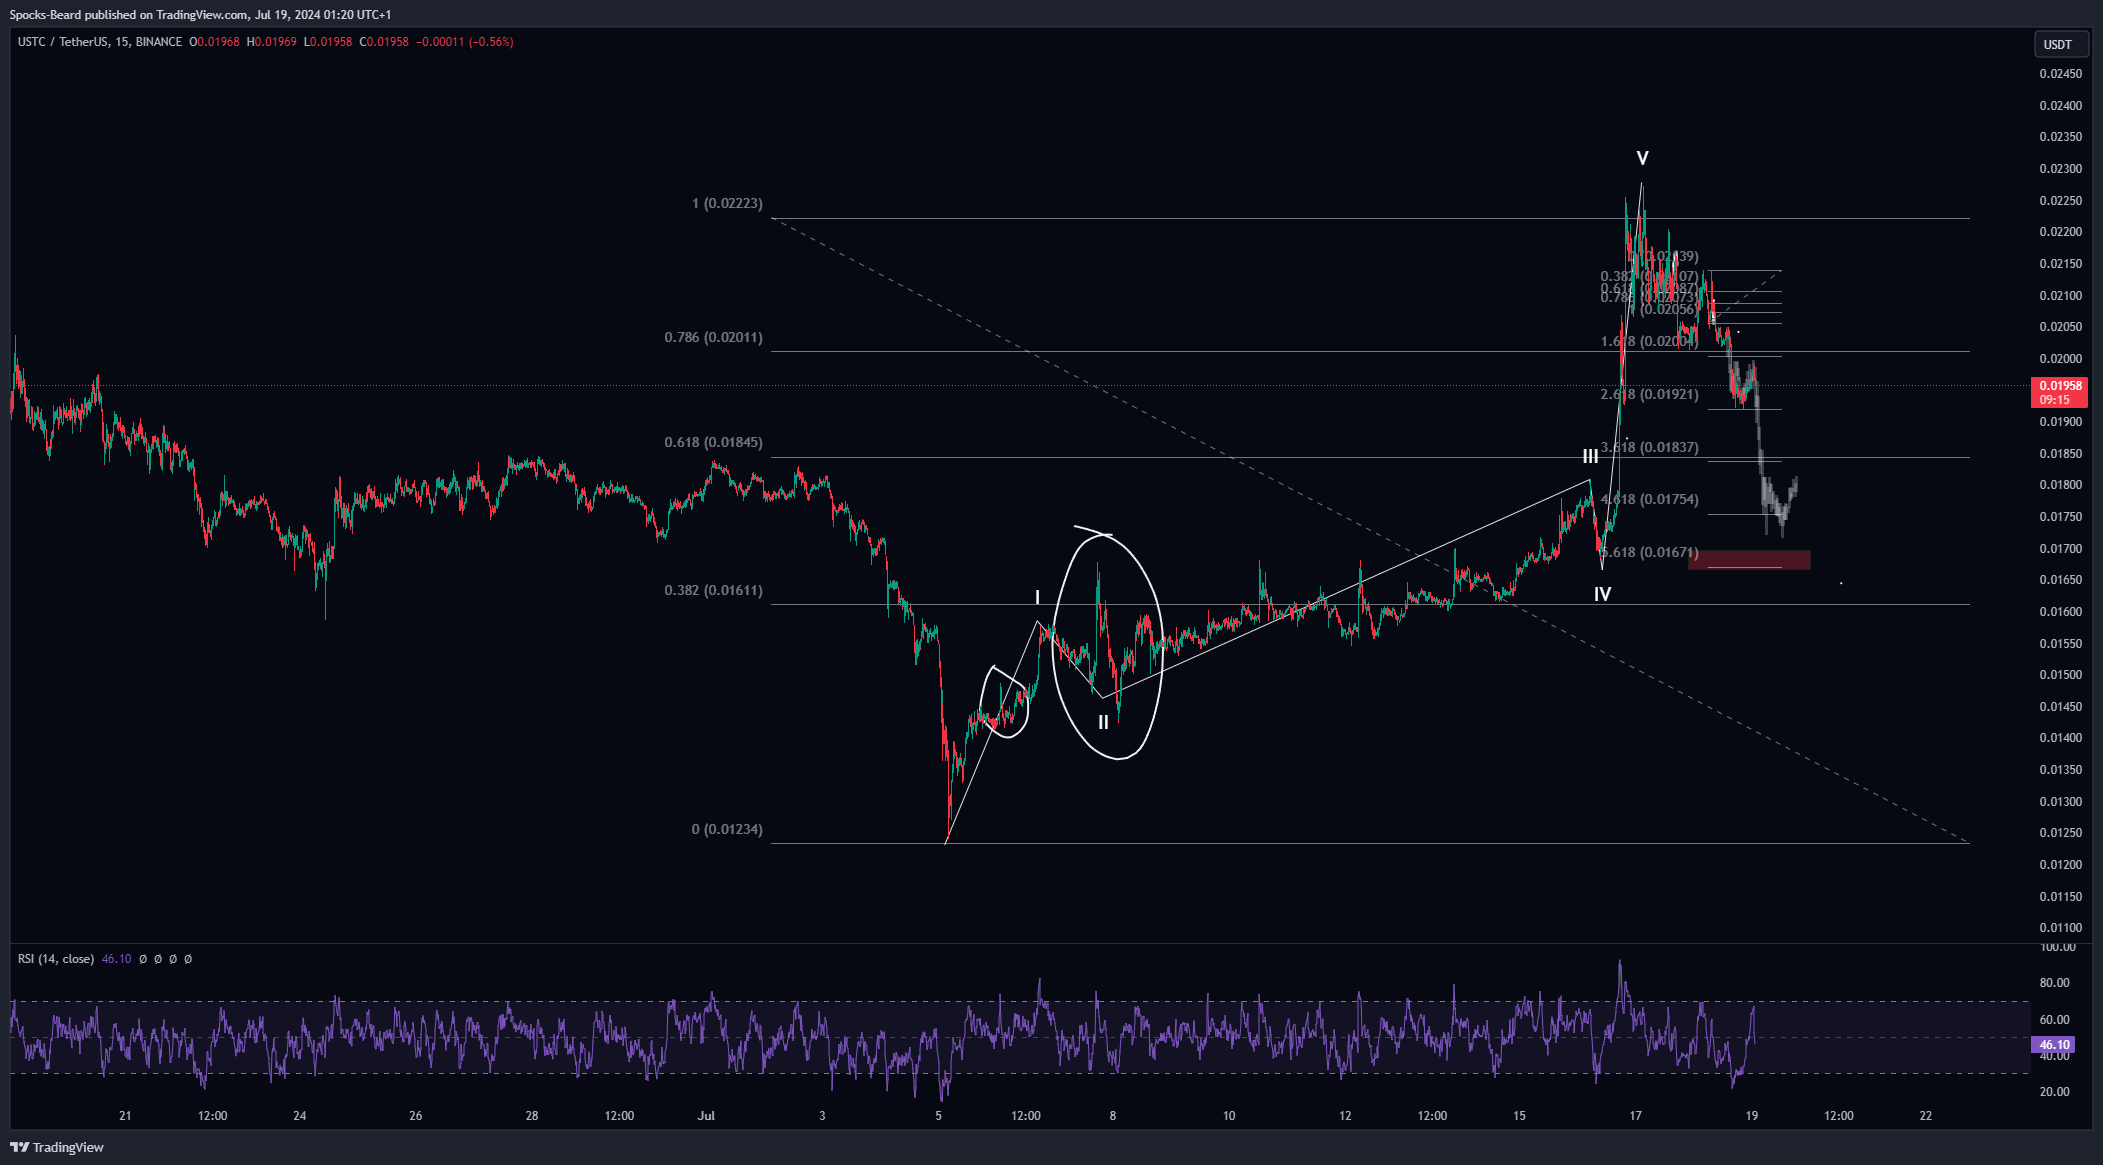Click the 28 date label on time axis
The height and width of the screenshot is (1165, 2103).
tap(532, 1116)
